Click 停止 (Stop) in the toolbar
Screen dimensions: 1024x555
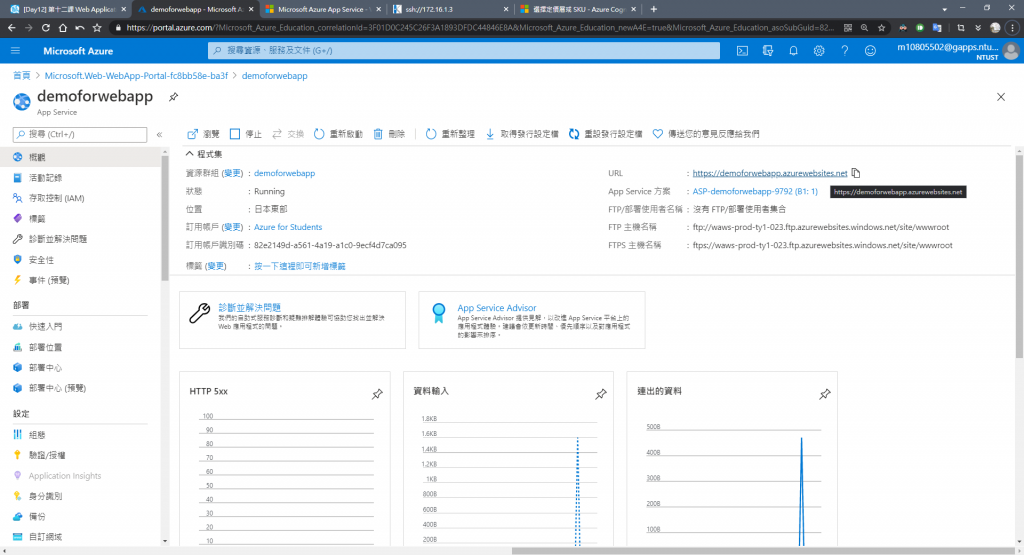(x=246, y=134)
